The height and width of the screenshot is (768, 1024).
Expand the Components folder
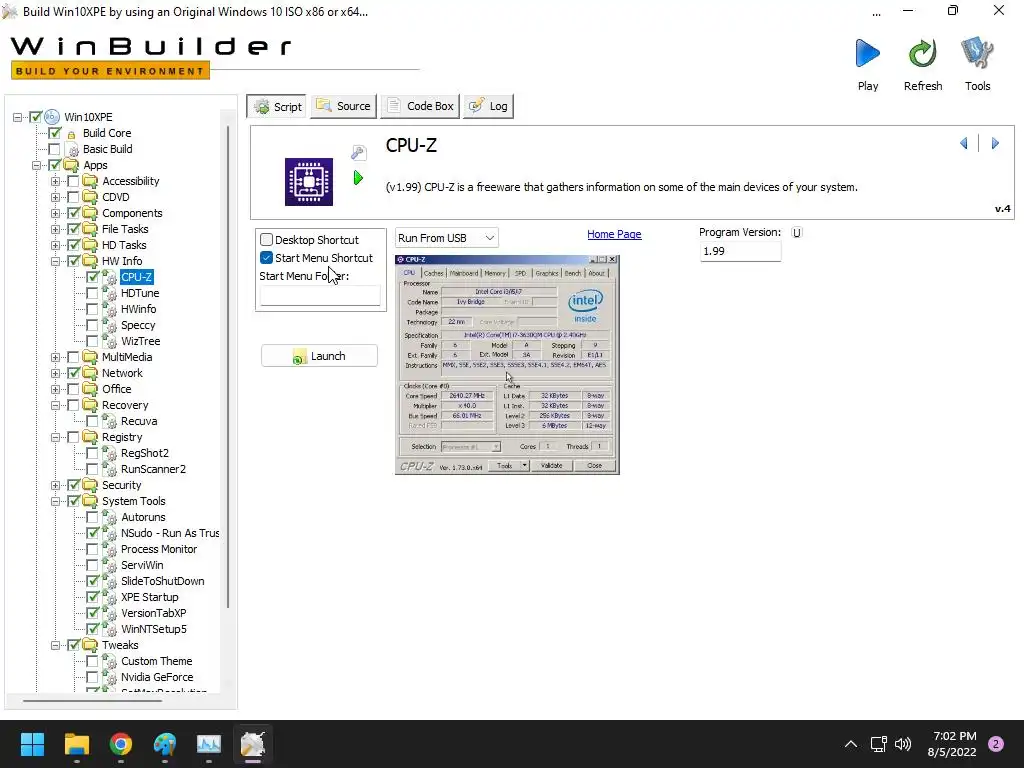click(56, 213)
